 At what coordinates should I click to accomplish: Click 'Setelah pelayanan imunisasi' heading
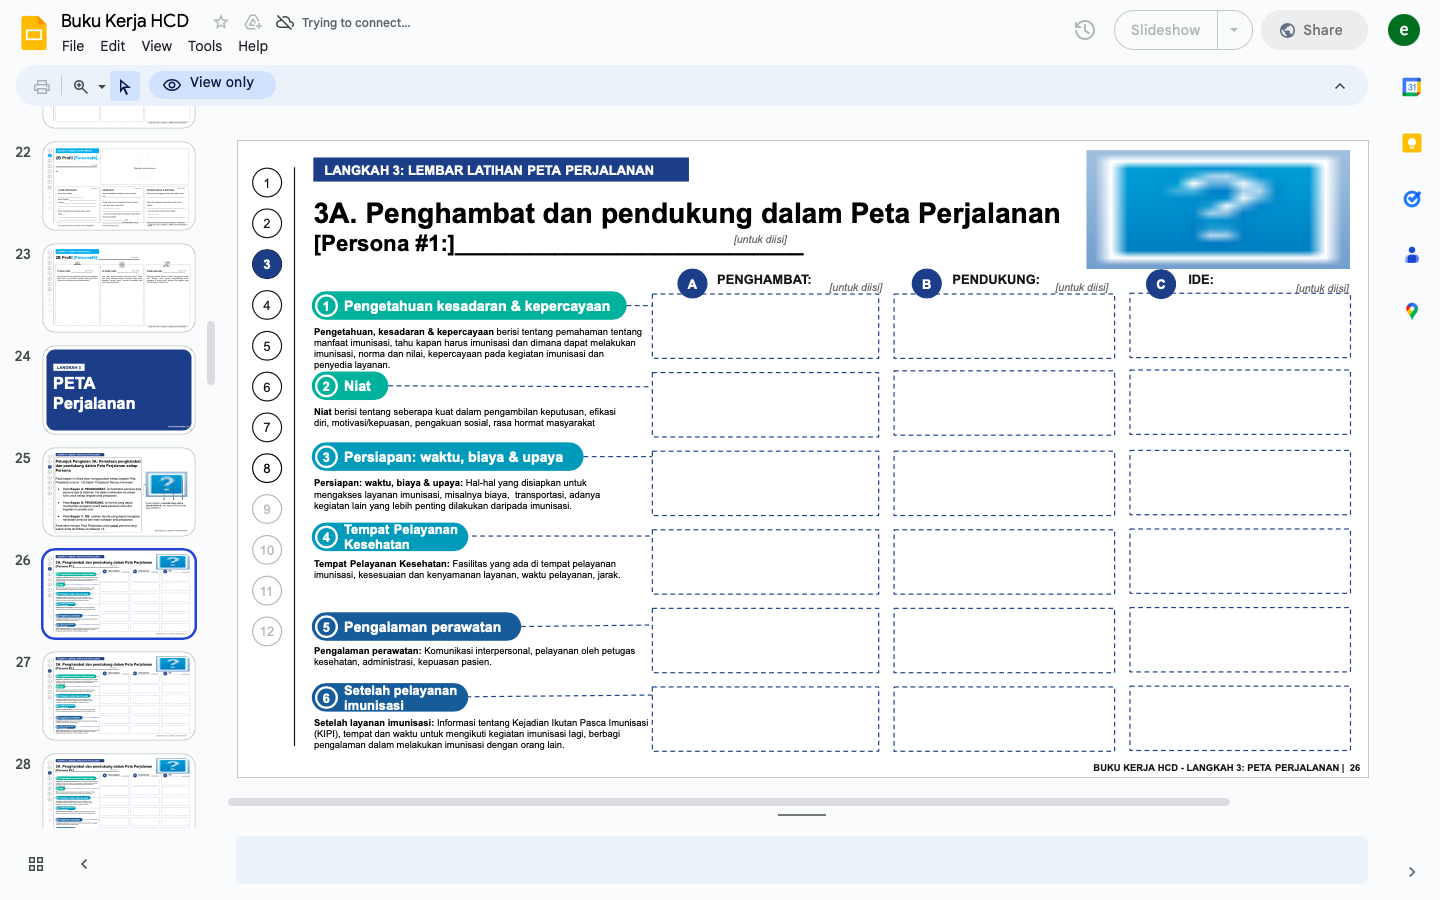point(390,697)
